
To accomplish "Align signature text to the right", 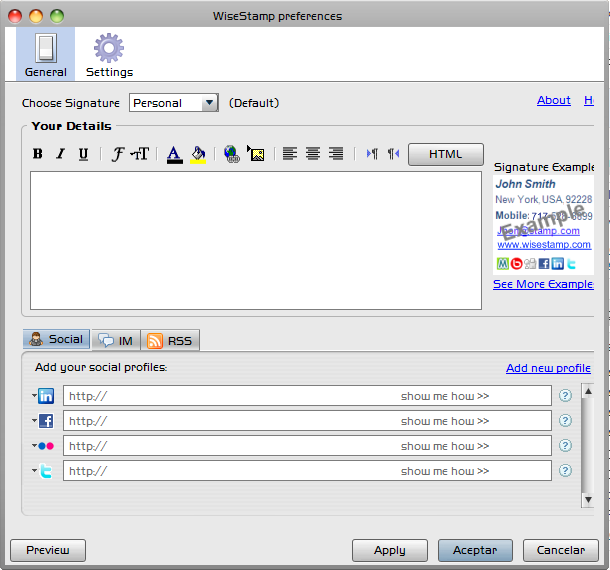I will tap(336, 154).
